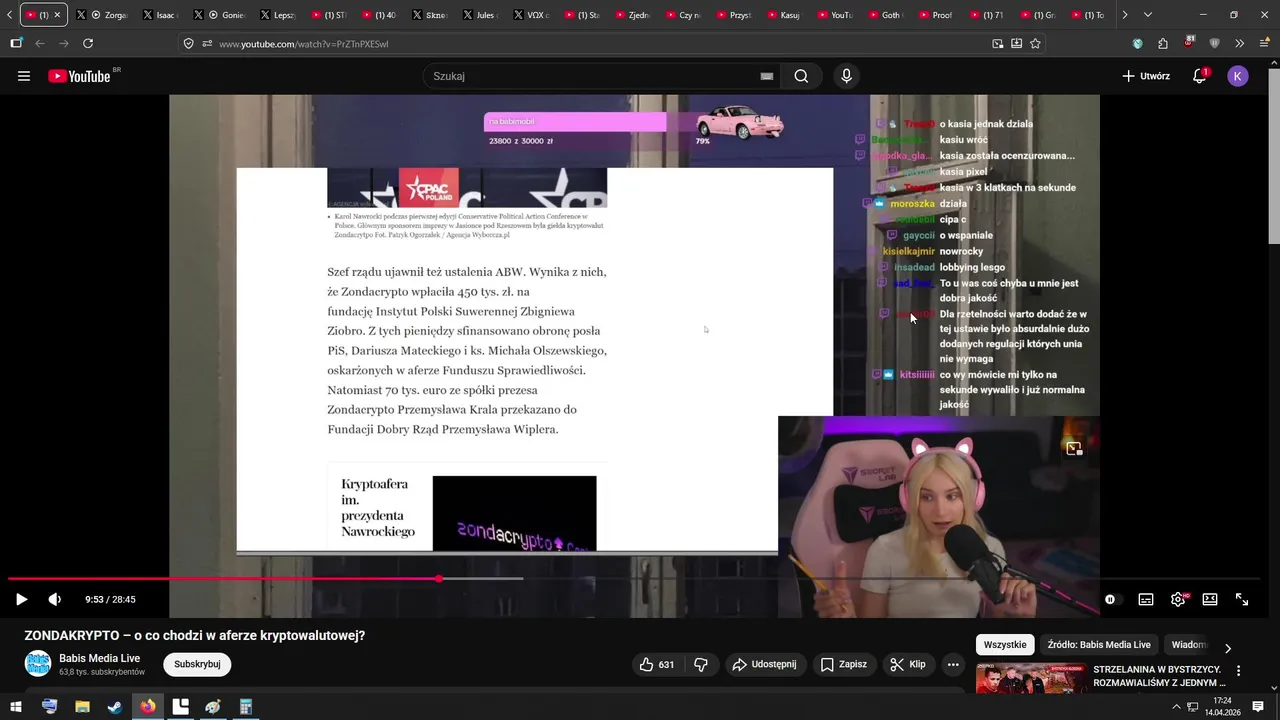This screenshot has height=720, width=1280.
Task: Close the current YouTube tab
Action: 57,15
